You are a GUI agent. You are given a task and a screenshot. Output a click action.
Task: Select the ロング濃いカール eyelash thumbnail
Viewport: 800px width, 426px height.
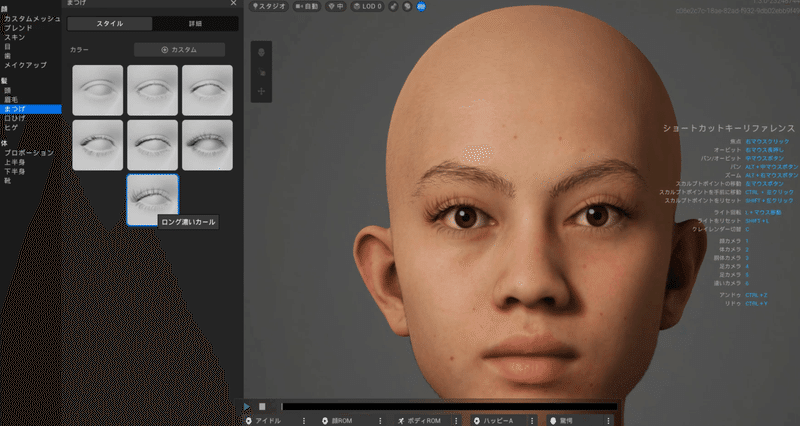click(153, 200)
